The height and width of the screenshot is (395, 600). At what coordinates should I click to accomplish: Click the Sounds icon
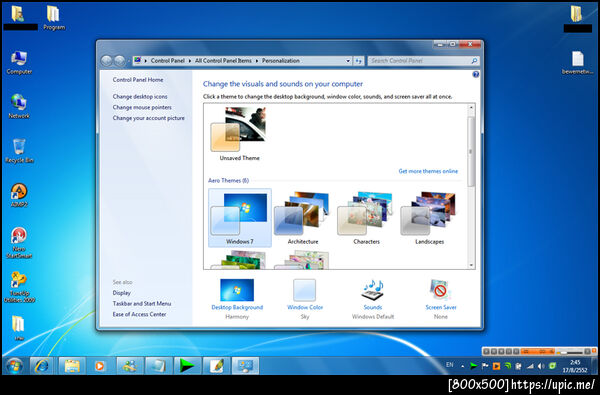(x=372, y=291)
